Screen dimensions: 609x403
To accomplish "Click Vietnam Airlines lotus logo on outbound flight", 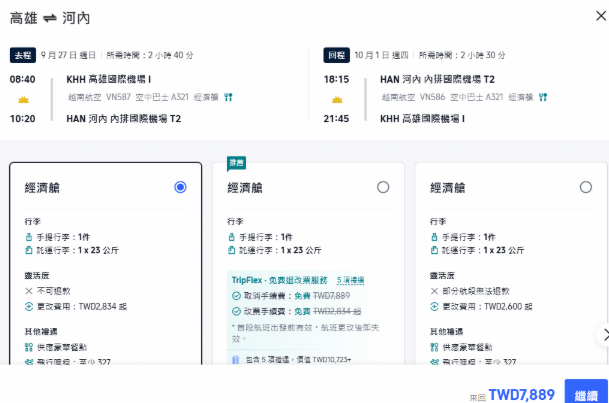I will pyautogui.click(x=23, y=100).
